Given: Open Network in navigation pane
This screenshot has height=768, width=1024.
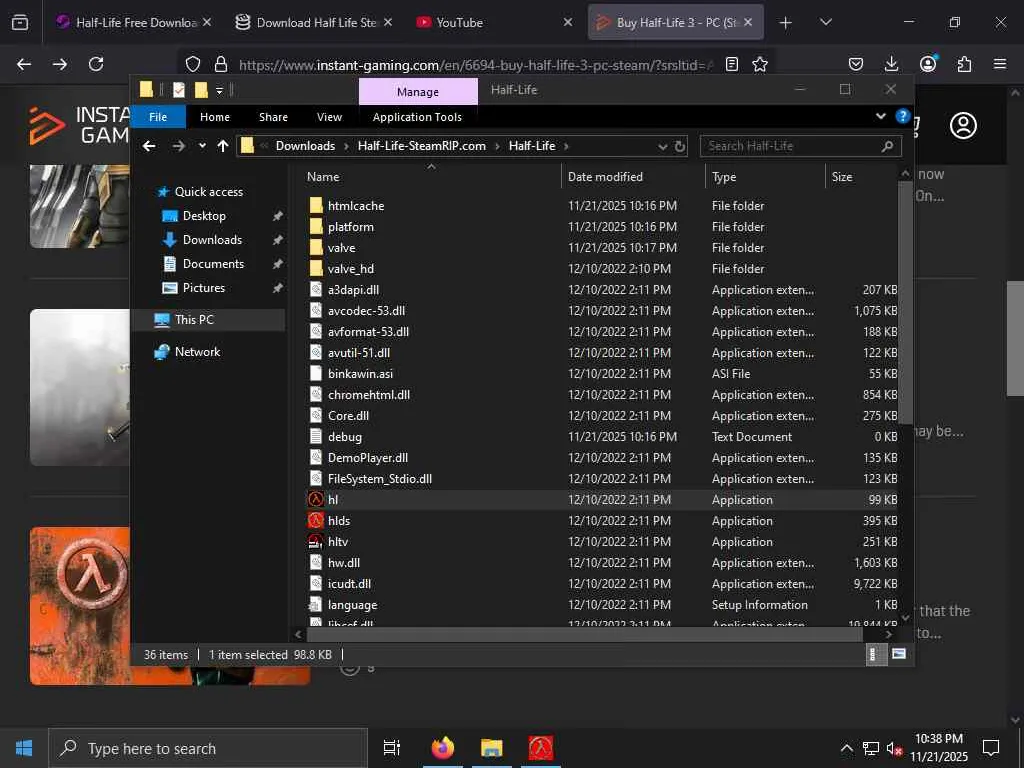Looking at the screenshot, I should pos(197,351).
